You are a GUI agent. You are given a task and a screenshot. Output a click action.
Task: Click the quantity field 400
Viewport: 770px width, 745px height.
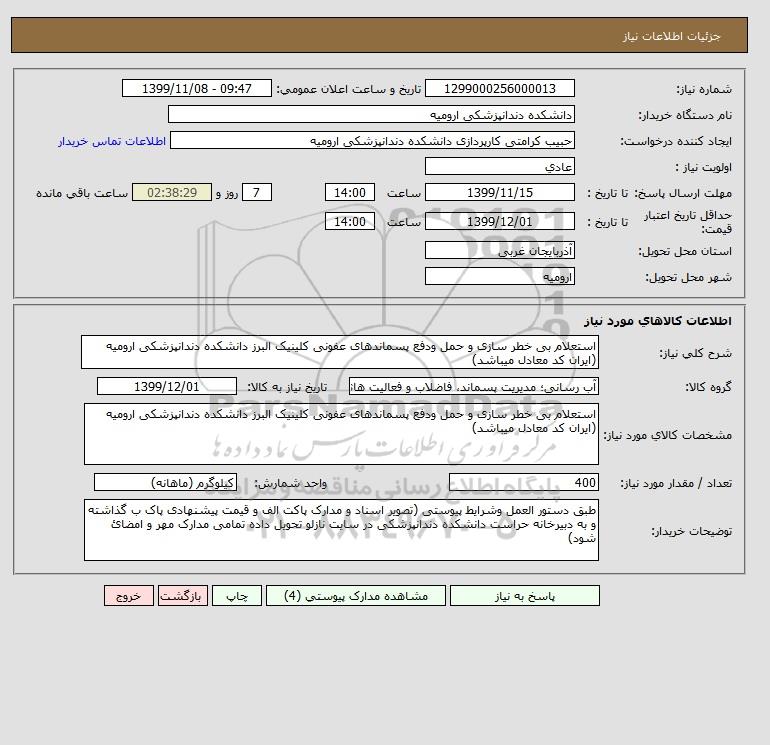(524, 483)
